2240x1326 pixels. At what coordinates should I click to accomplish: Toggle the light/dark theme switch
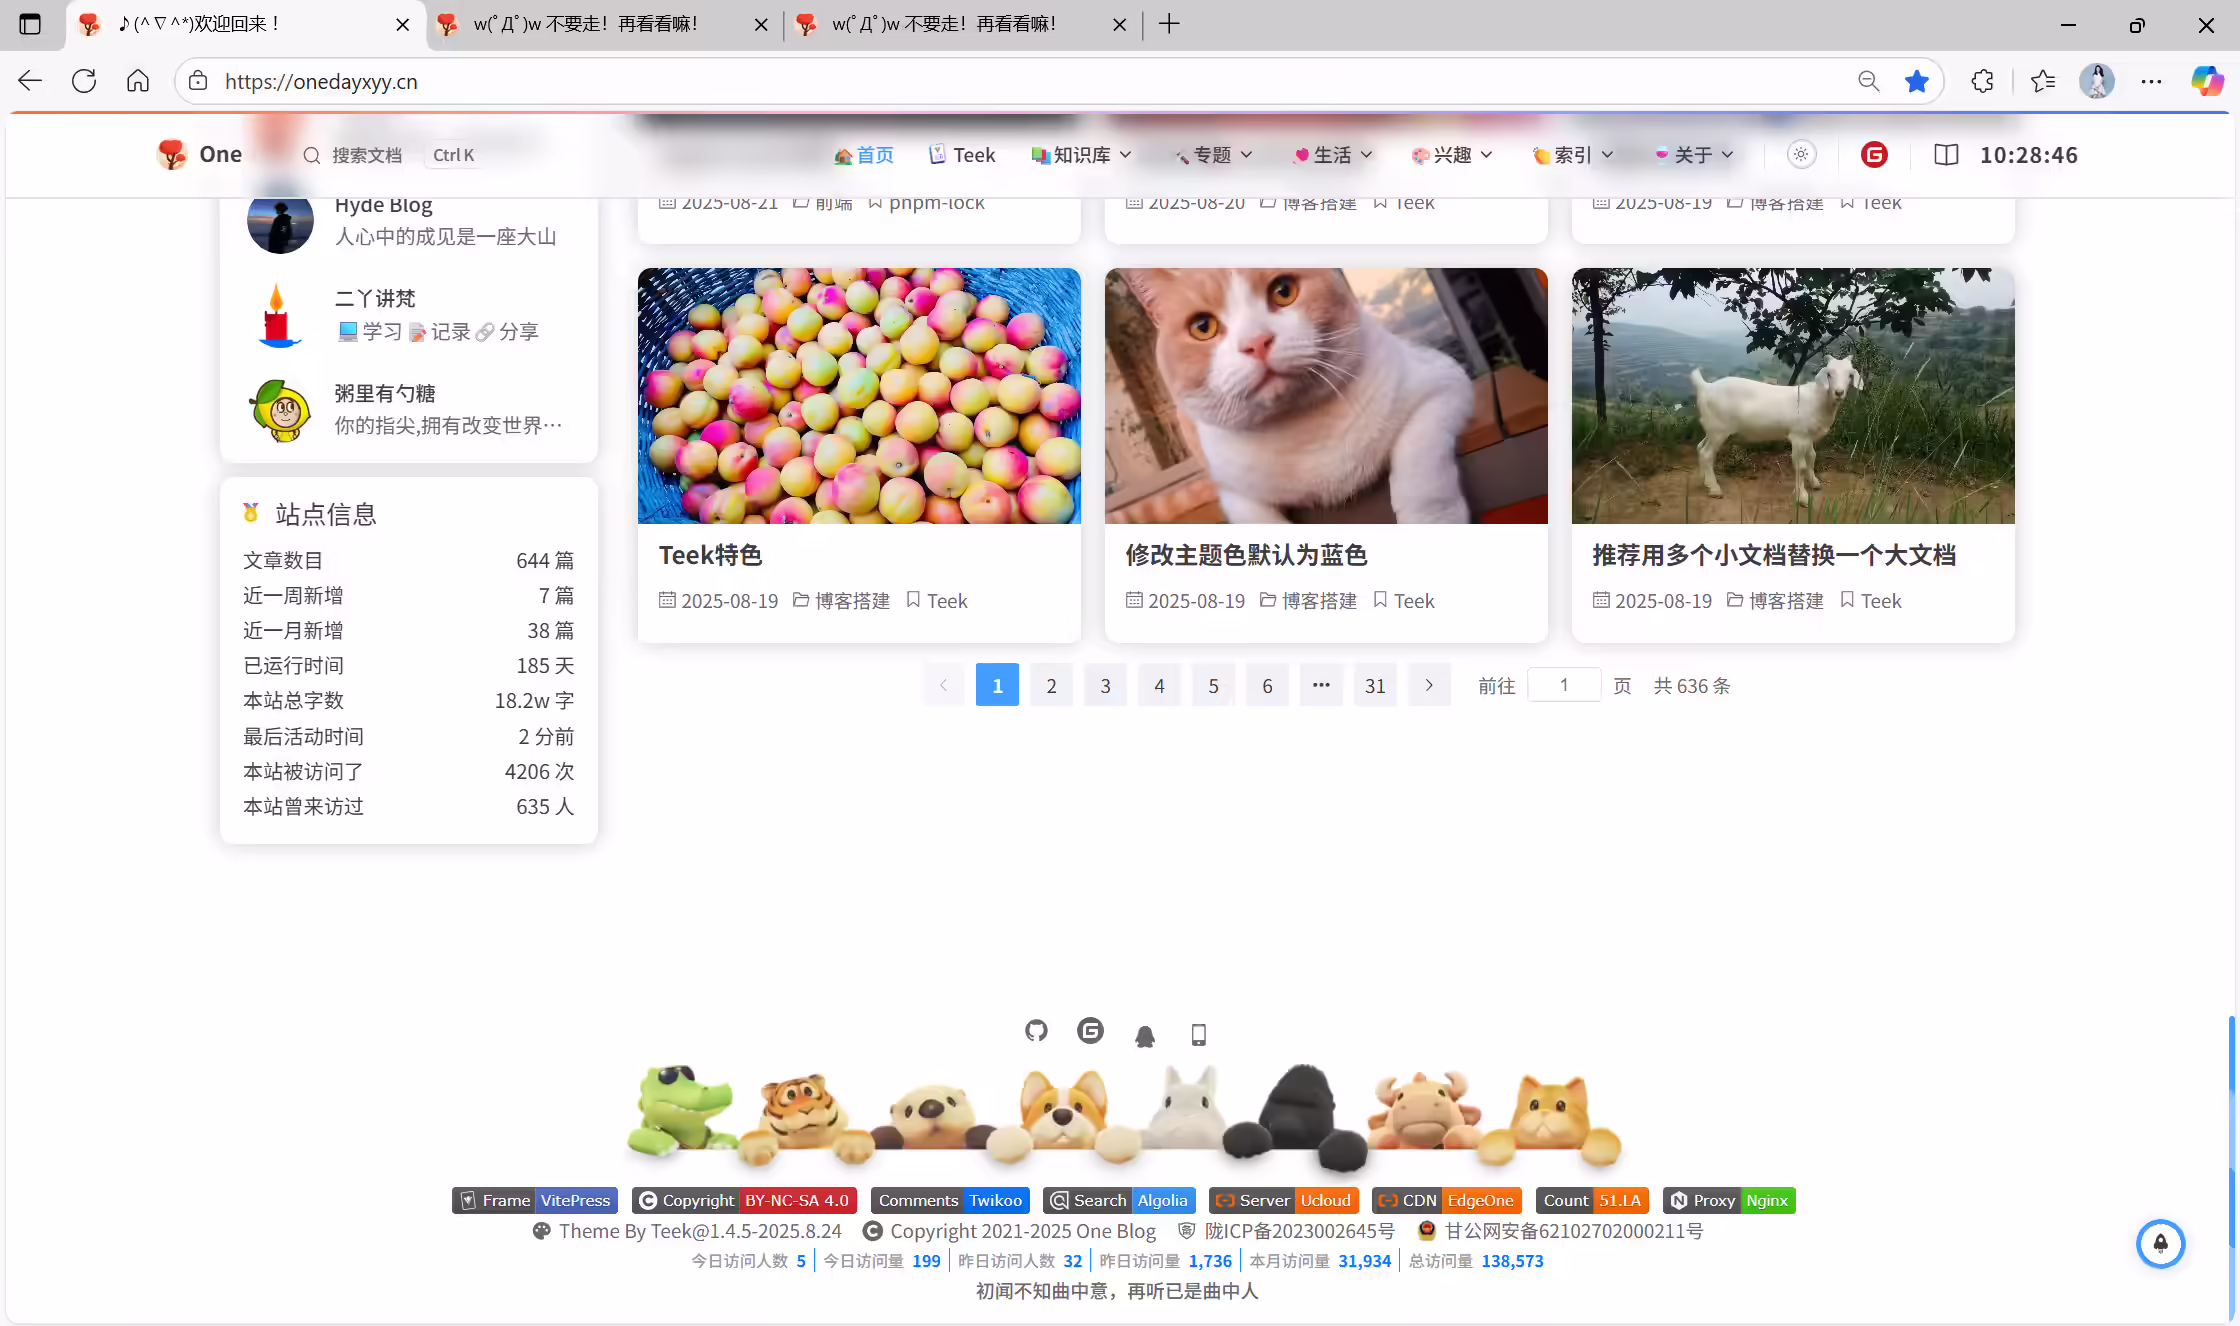[1801, 155]
